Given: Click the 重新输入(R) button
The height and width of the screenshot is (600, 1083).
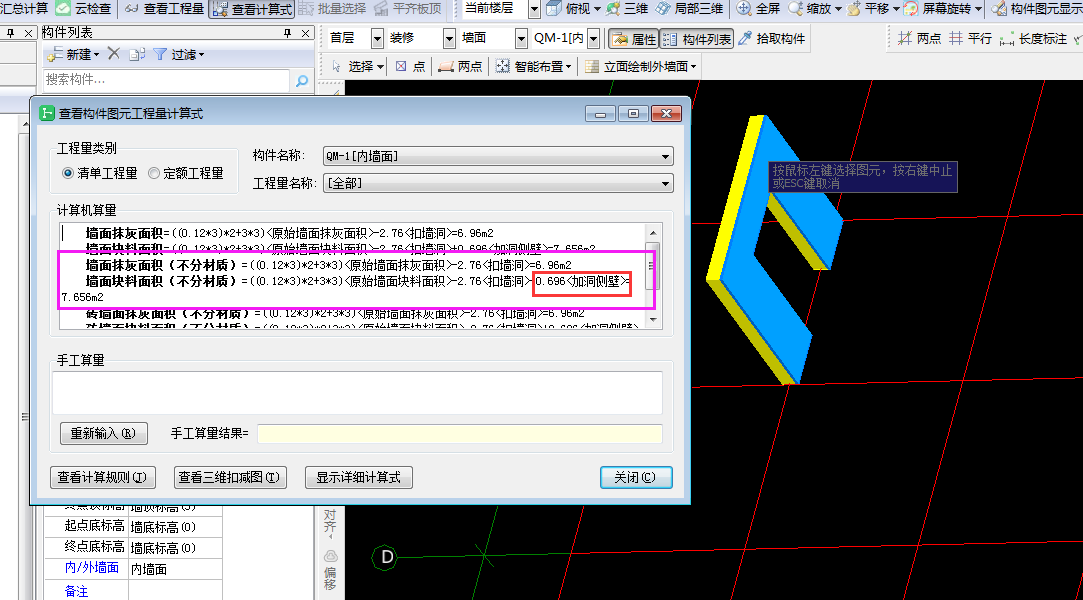Looking at the screenshot, I should tap(104, 434).
